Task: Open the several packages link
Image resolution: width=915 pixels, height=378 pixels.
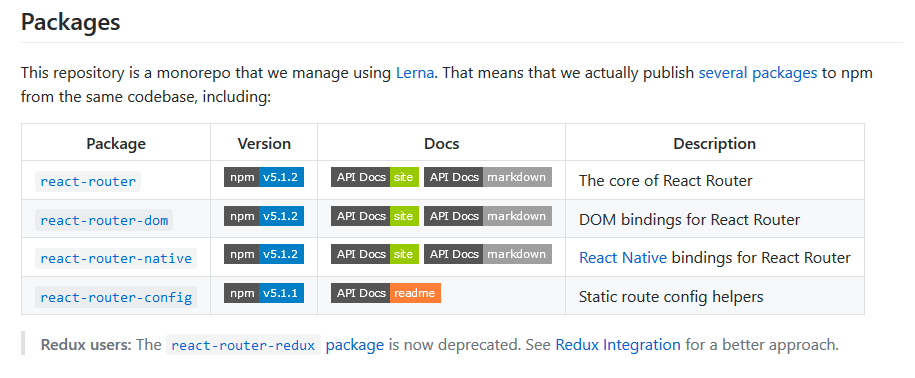Action: point(757,73)
